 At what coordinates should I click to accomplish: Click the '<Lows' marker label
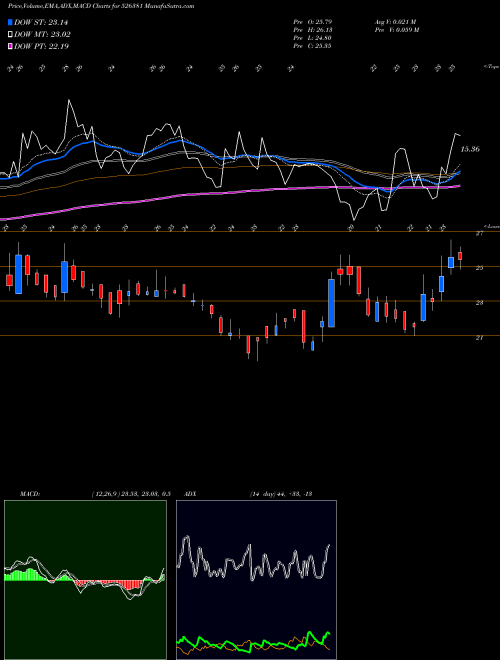click(491, 226)
